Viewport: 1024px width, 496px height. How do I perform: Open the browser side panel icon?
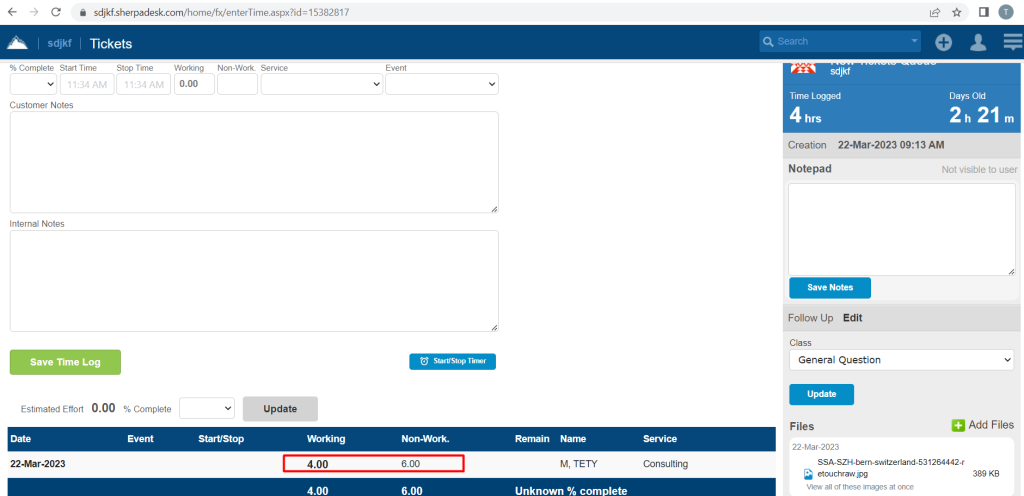984,12
